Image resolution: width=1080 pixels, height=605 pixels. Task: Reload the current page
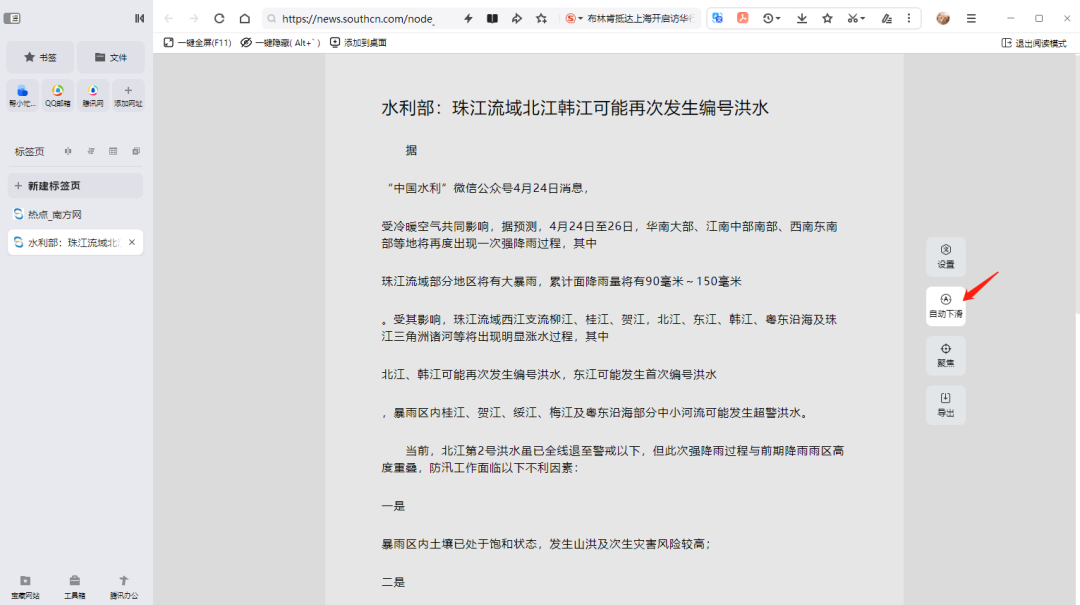(x=219, y=19)
